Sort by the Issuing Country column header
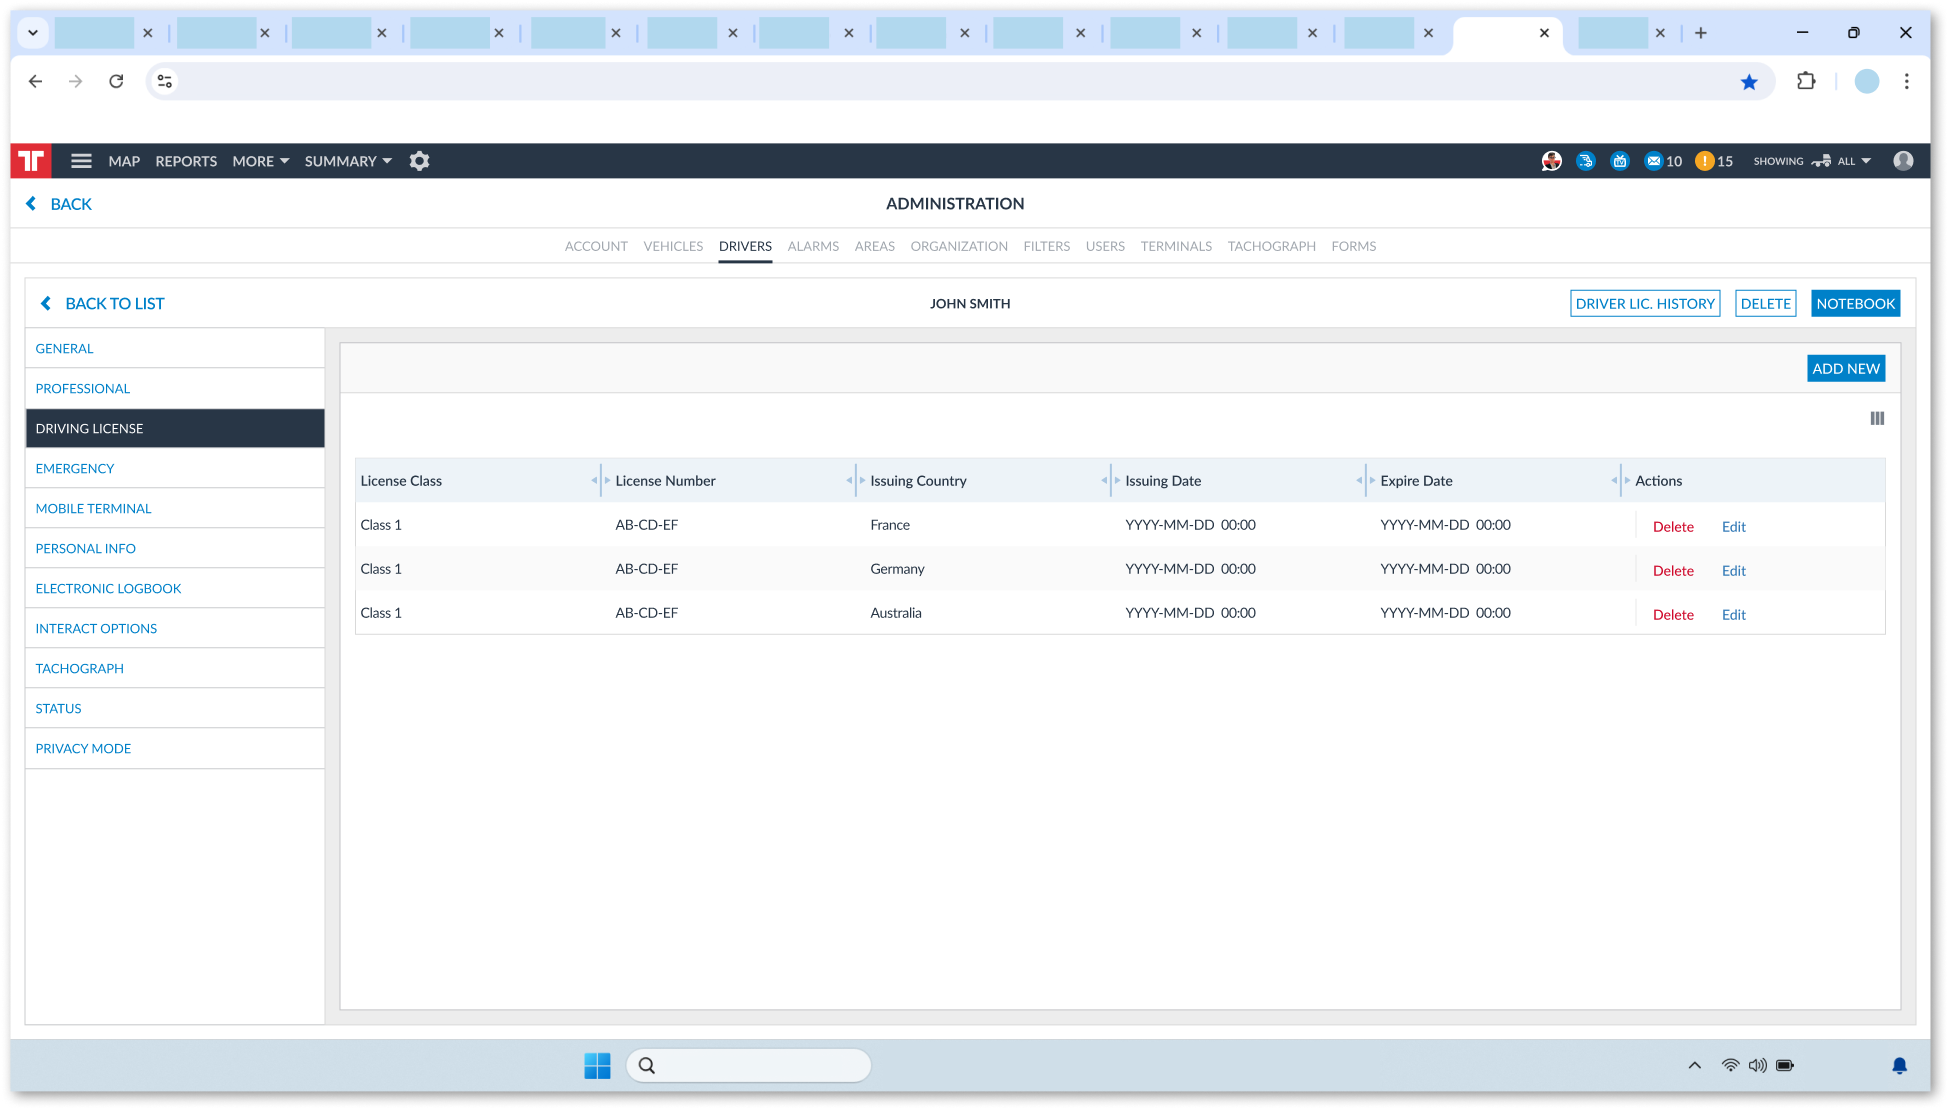The height and width of the screenshot is (1110, 1949). tap(918, 481)
